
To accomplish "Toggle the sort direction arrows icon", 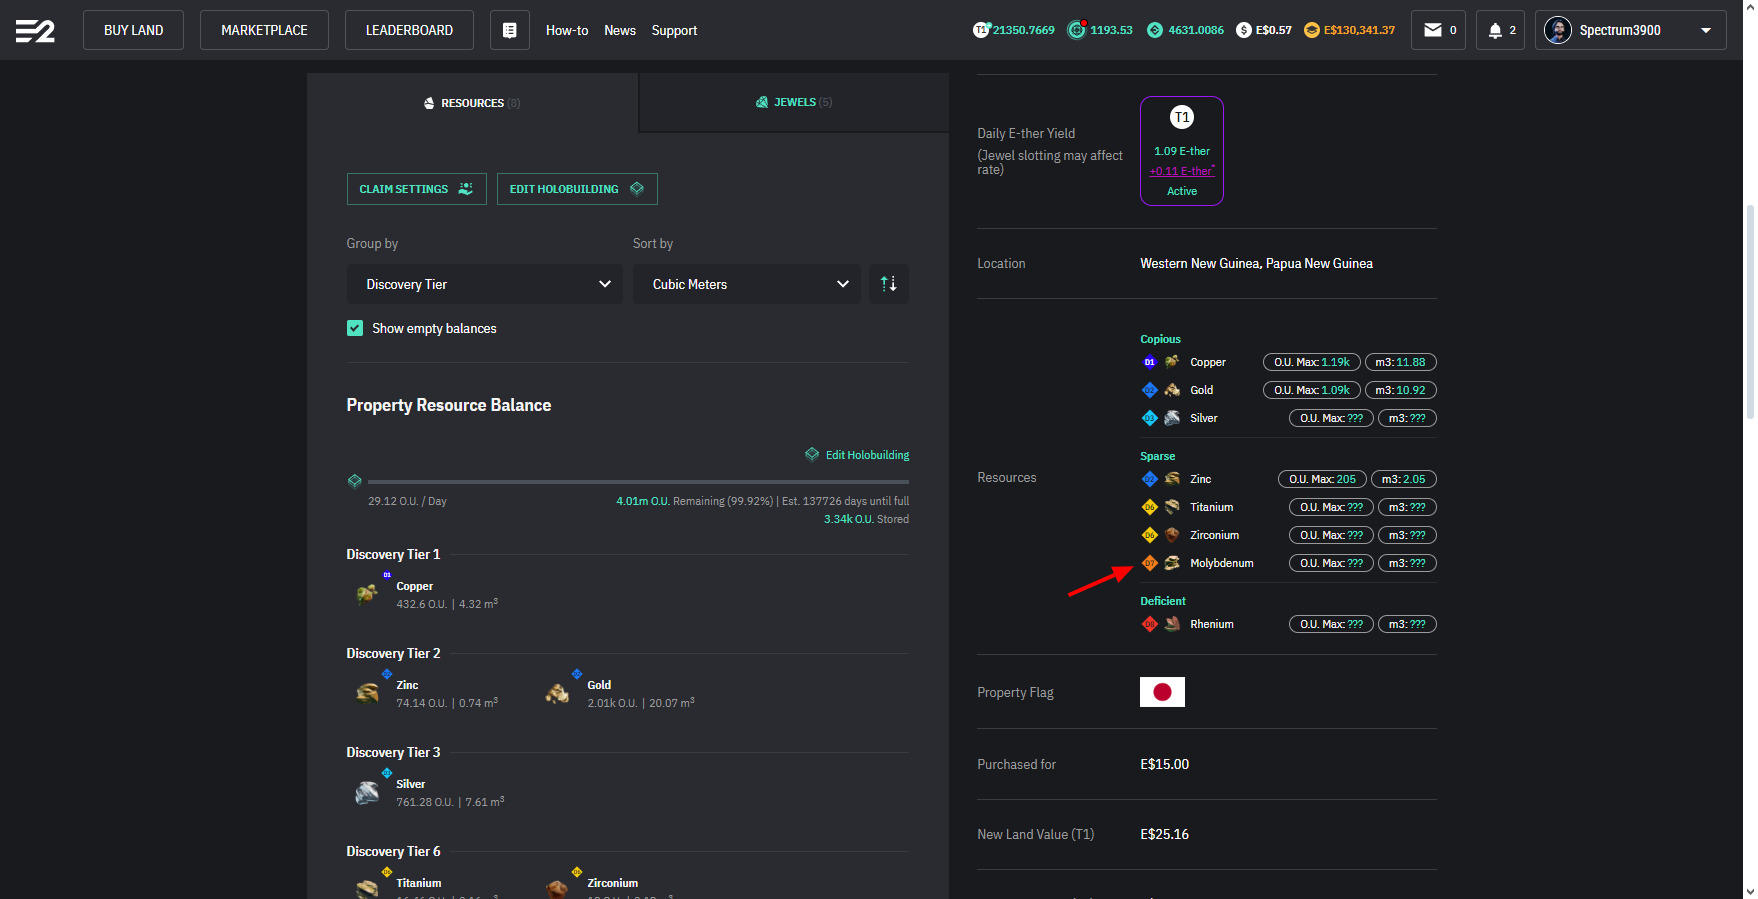I will click(888, 284).
